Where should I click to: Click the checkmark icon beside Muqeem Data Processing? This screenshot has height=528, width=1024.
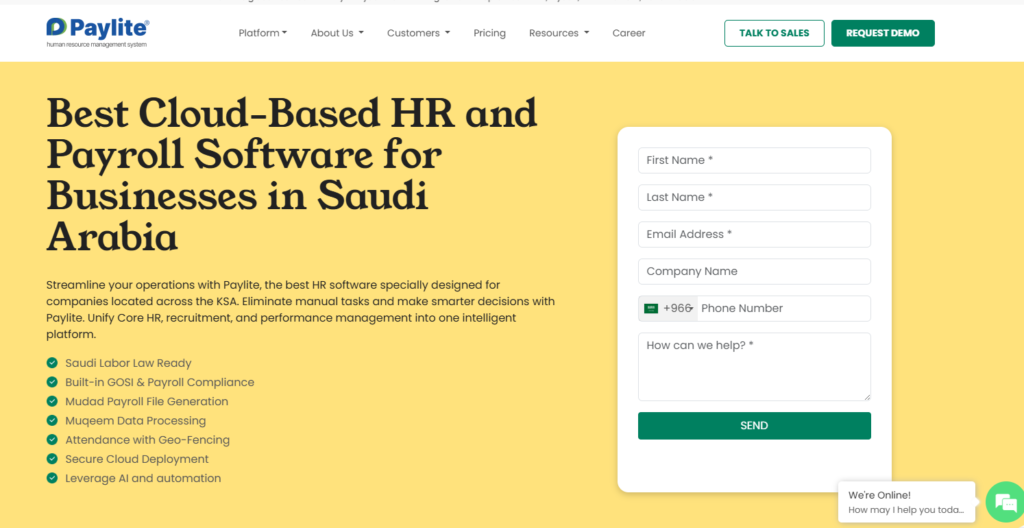coord(52,420)
